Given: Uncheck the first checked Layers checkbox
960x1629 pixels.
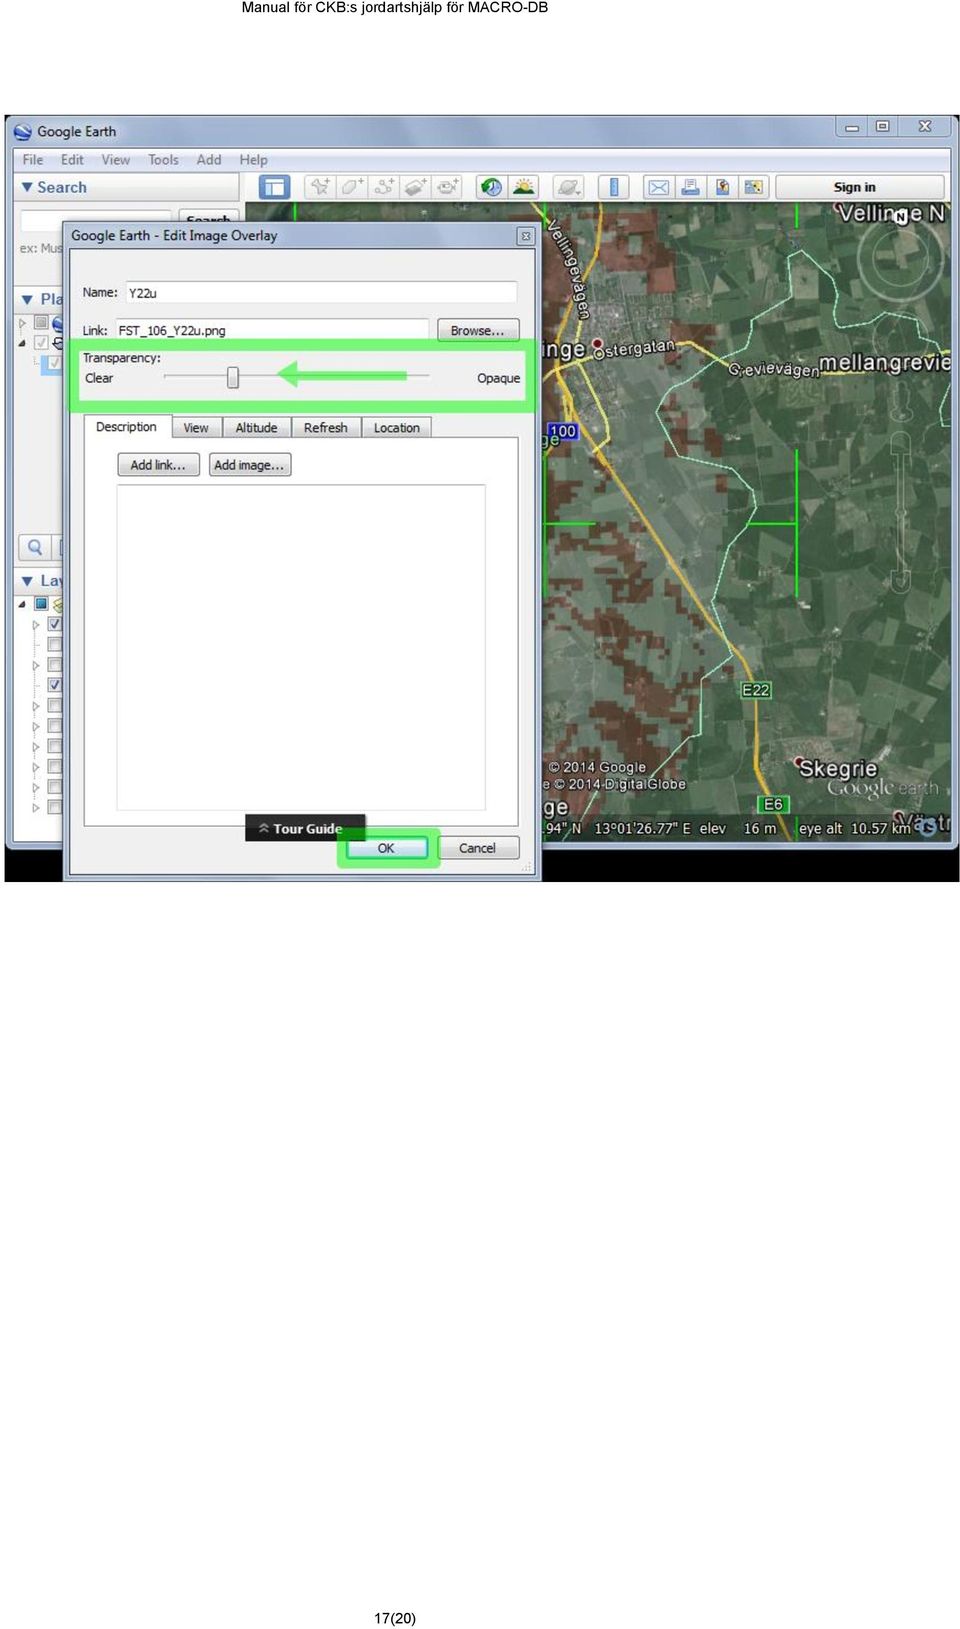Looking at the screenshot, I should click(55, 624).
